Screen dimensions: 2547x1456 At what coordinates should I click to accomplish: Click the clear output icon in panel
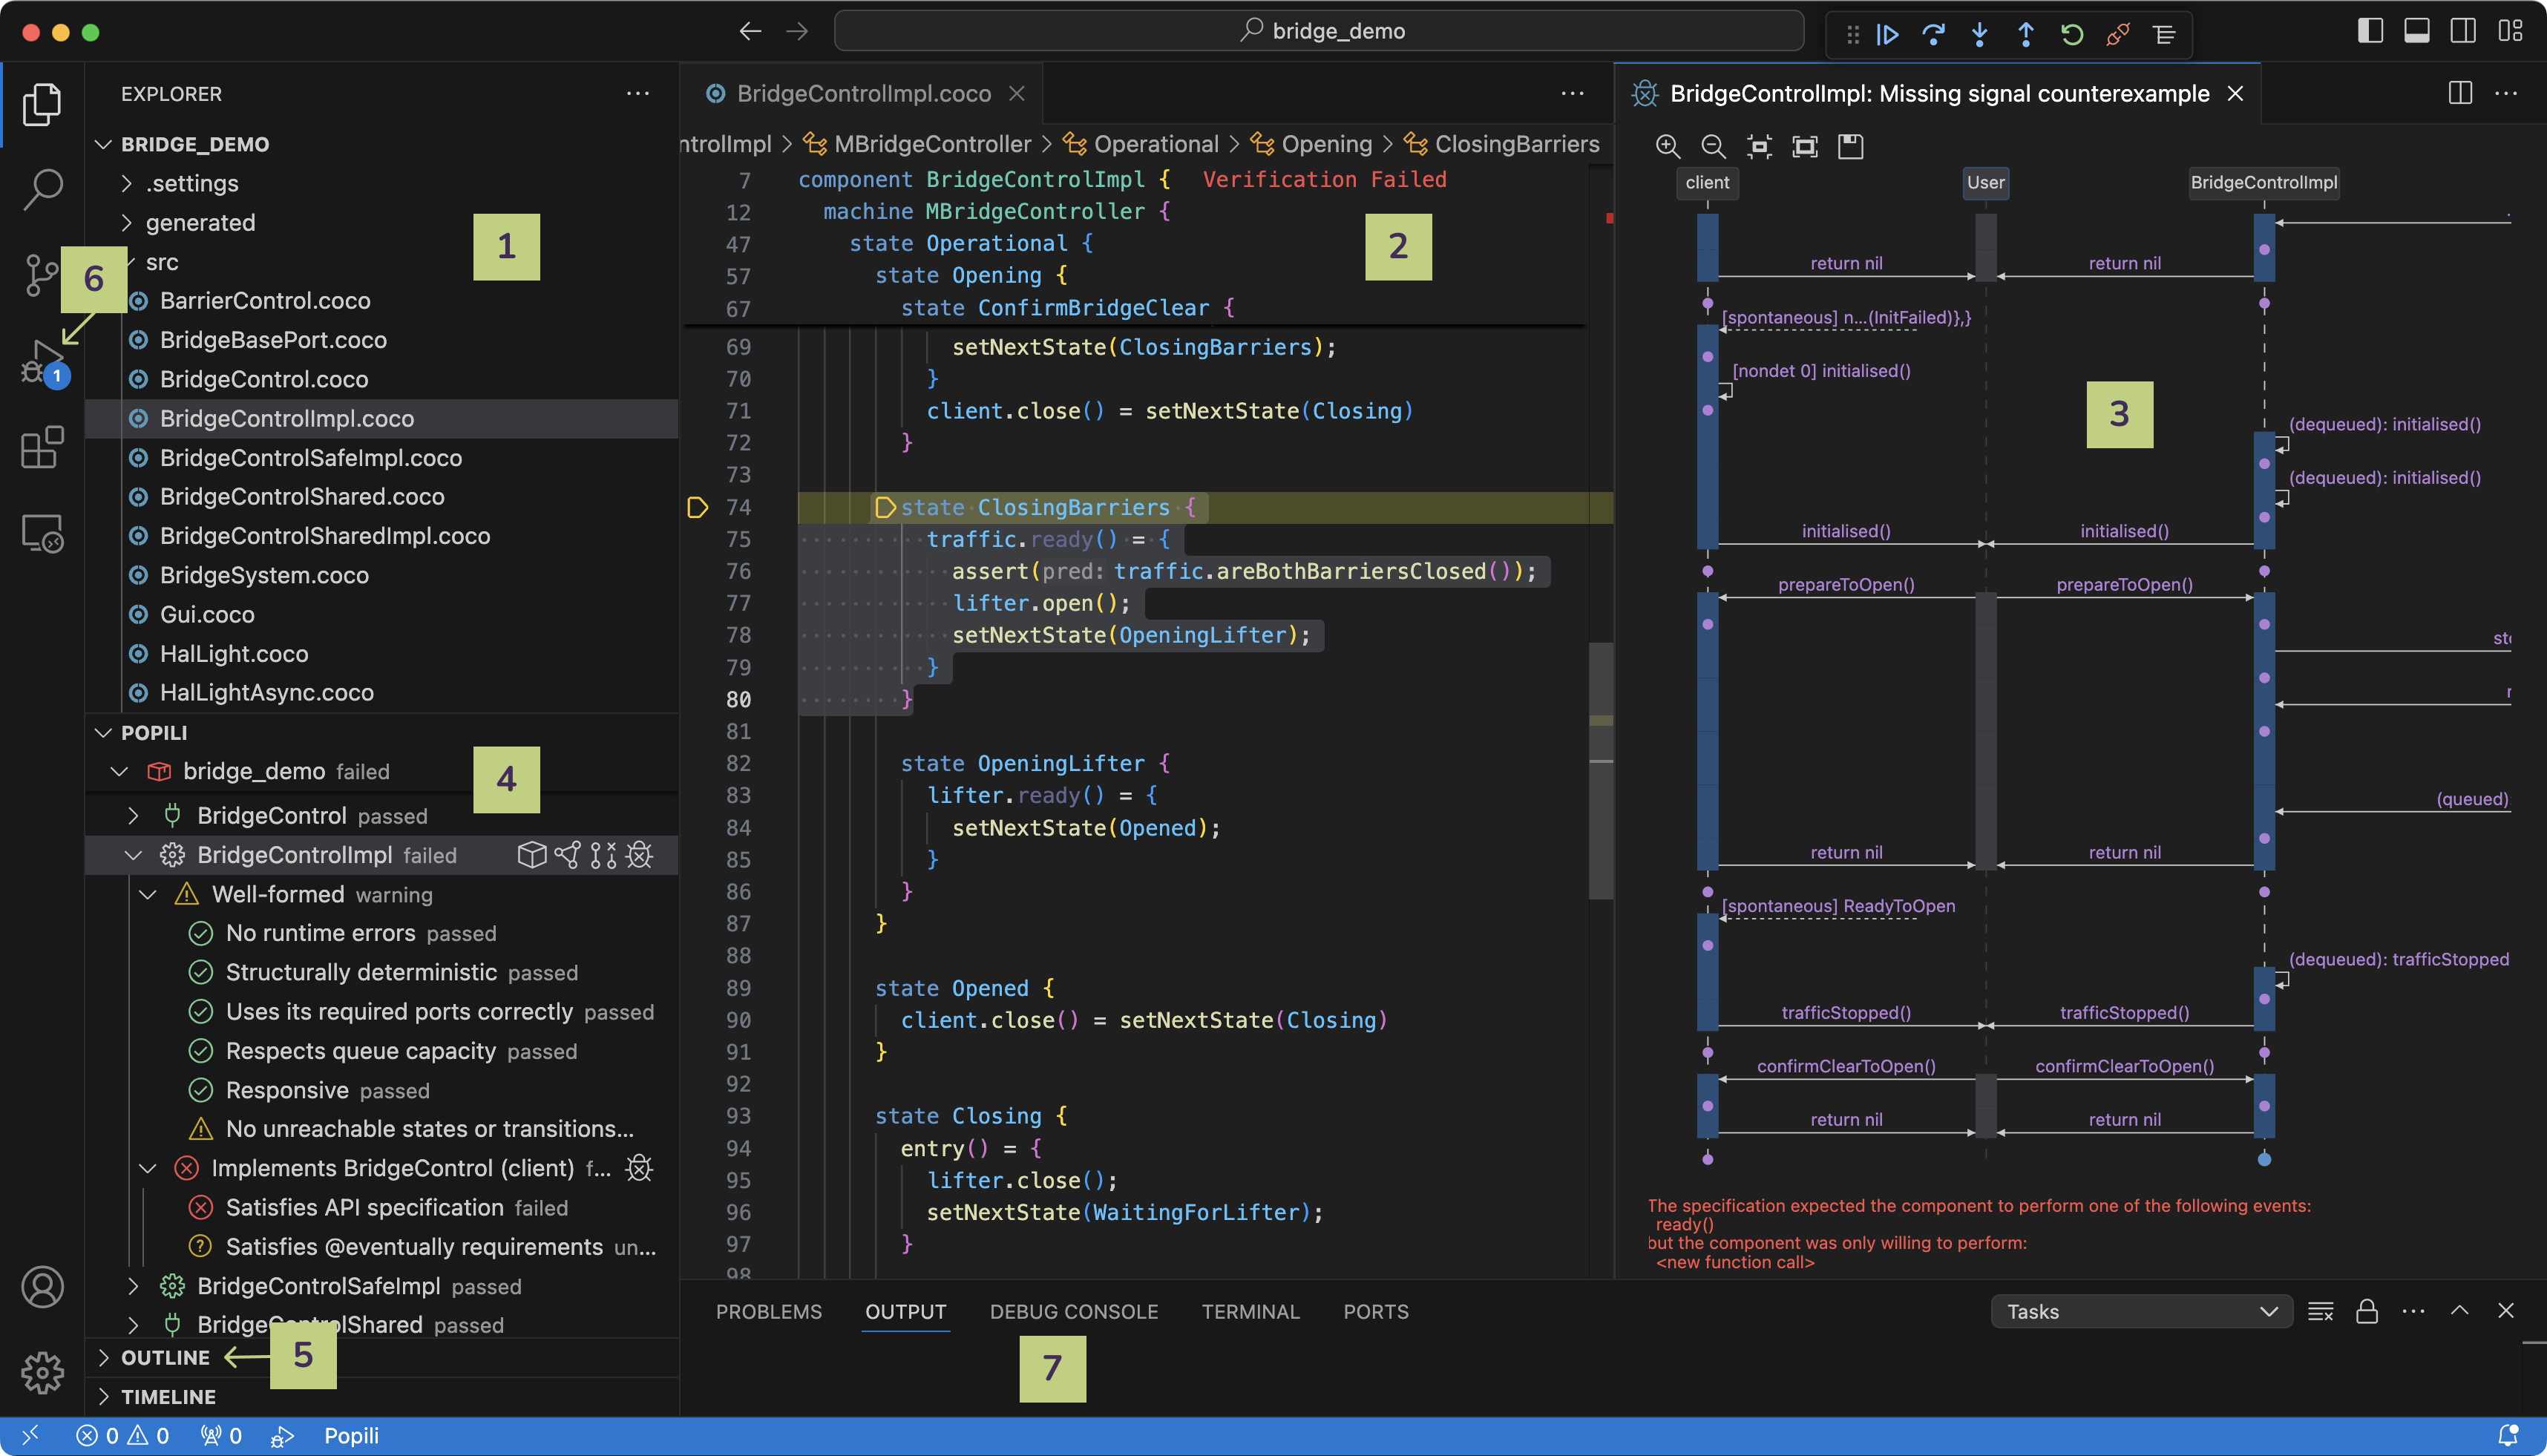[x=2320, y=1311]
